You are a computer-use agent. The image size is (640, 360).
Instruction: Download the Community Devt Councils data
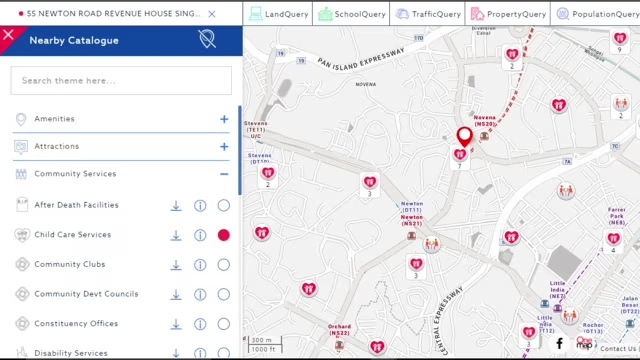pyautogui.click(x=176, y=295)
